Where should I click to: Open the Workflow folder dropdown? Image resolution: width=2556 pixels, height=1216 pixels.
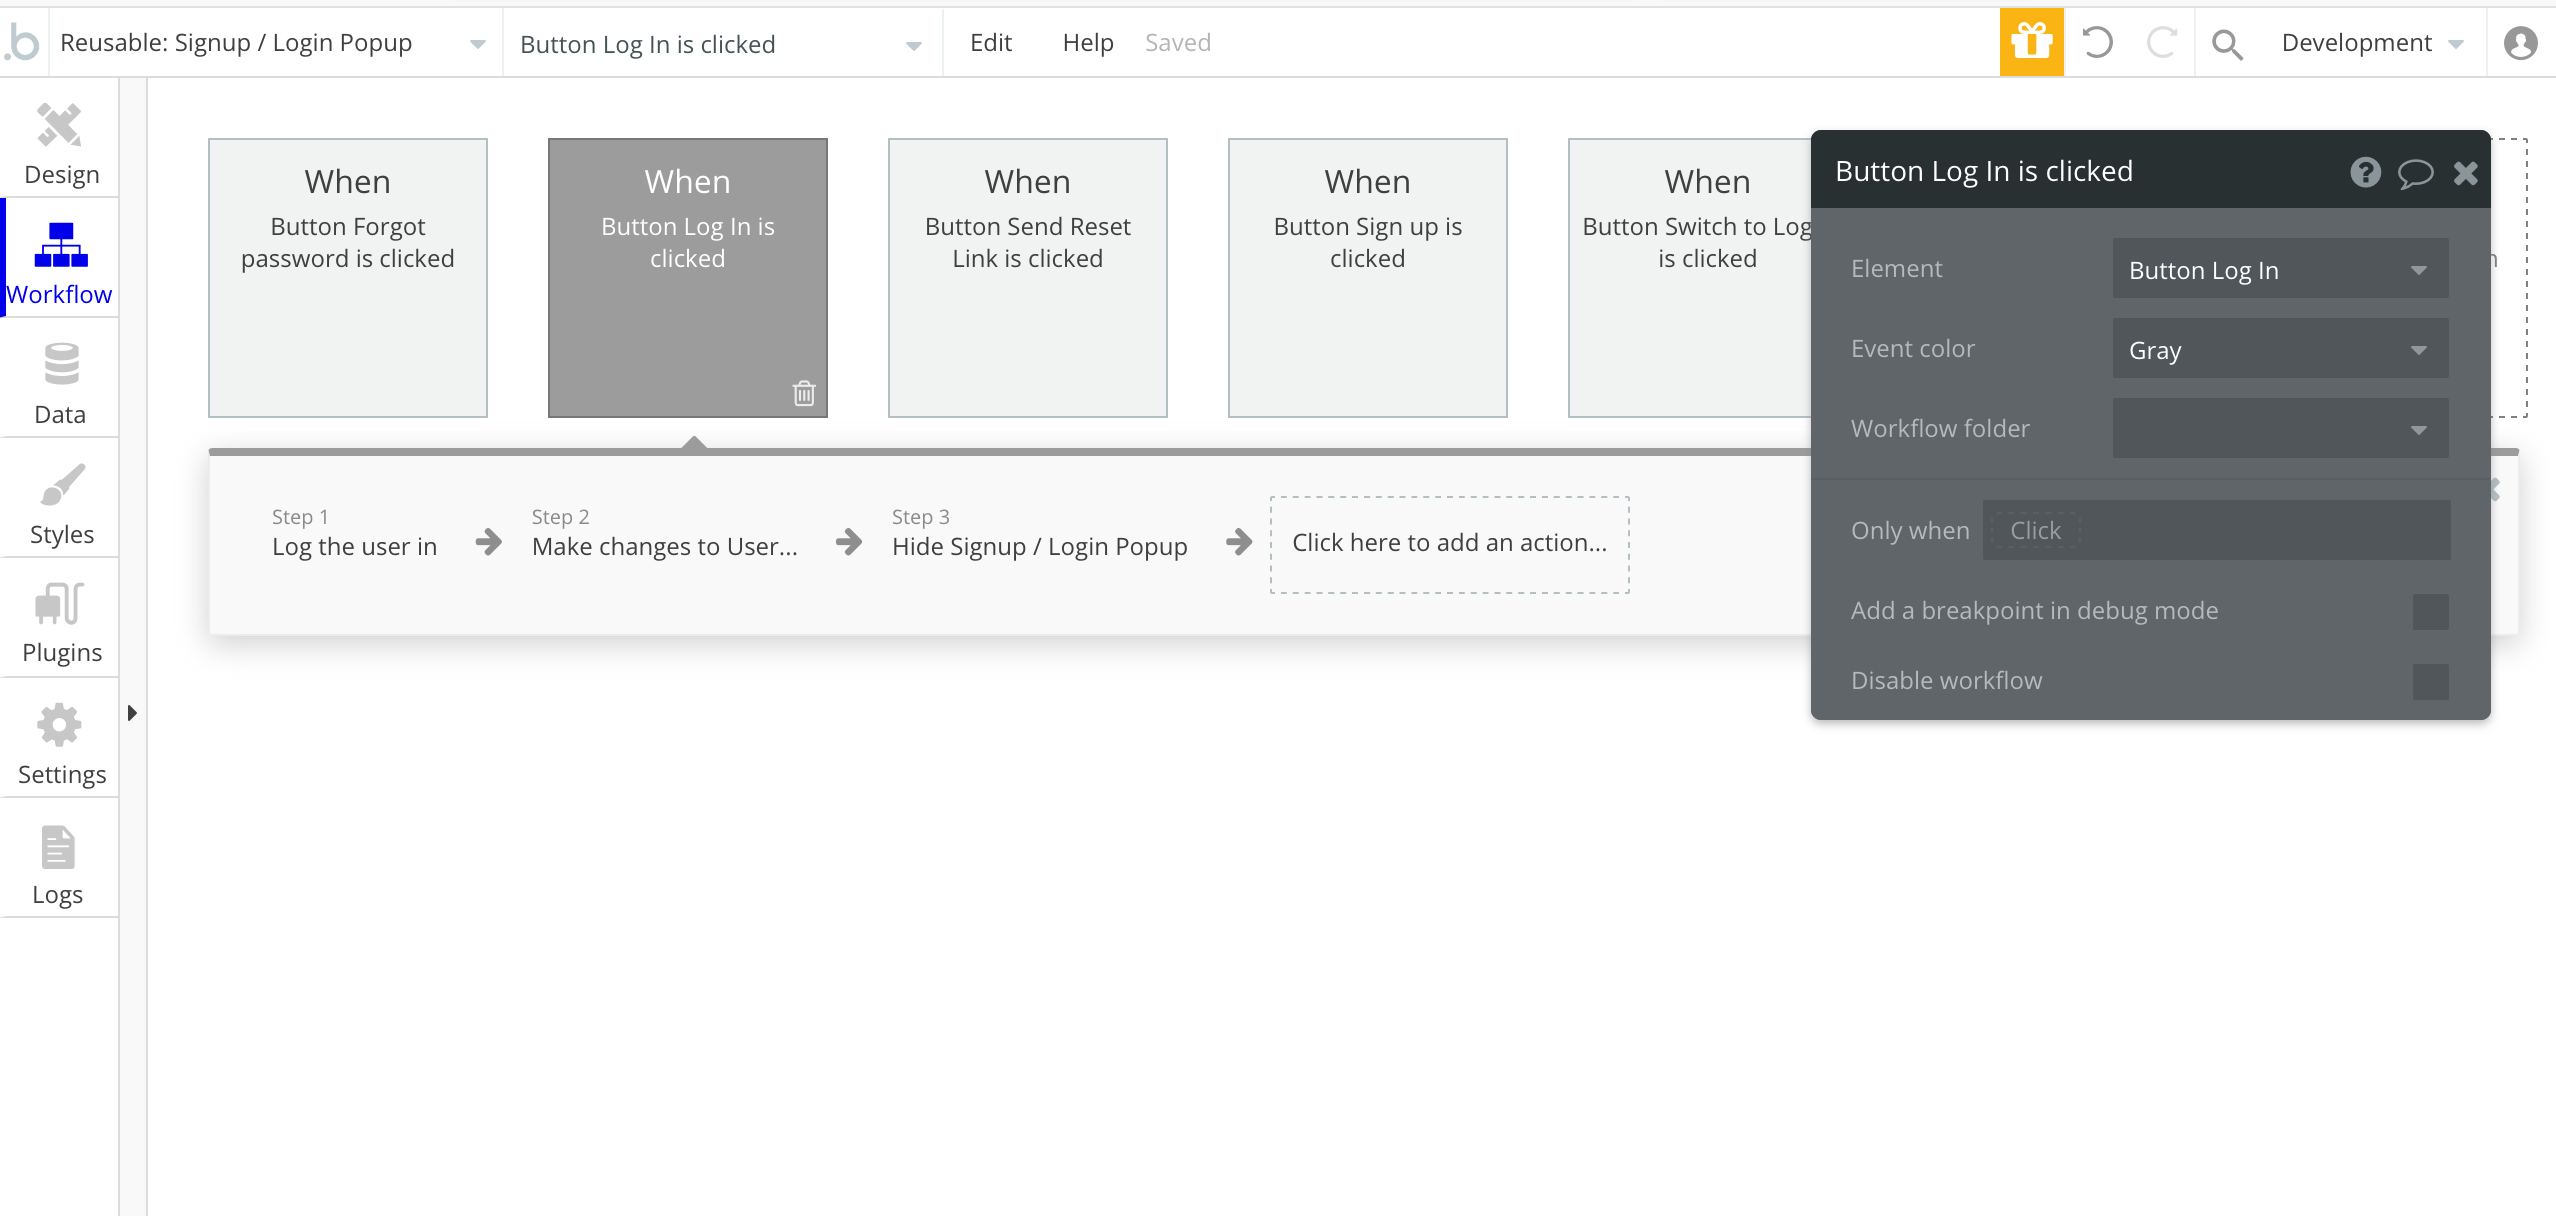(2280, 429)
